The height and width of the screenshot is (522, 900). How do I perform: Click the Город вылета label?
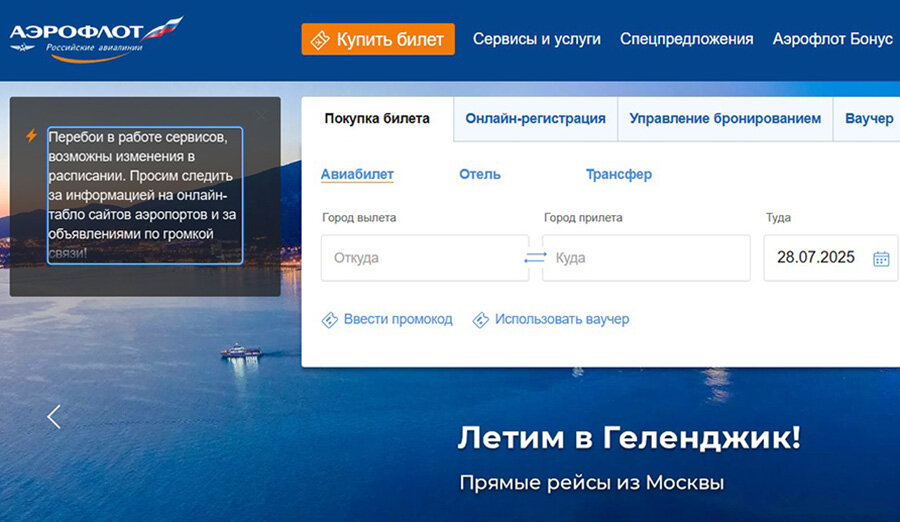click(x=359, y=218)
